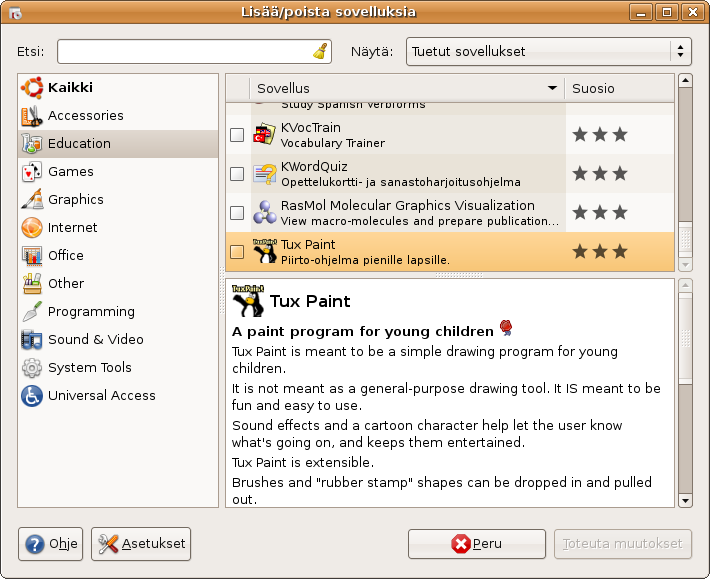Click the Sovellus column sort arrow

[552, 88]
